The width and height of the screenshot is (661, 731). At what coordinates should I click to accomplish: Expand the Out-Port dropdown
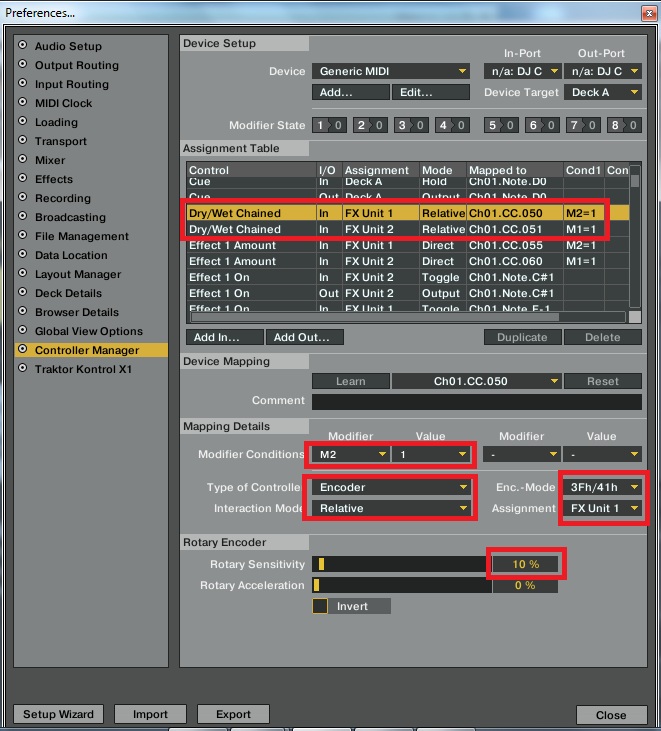(x=603, y=71)
